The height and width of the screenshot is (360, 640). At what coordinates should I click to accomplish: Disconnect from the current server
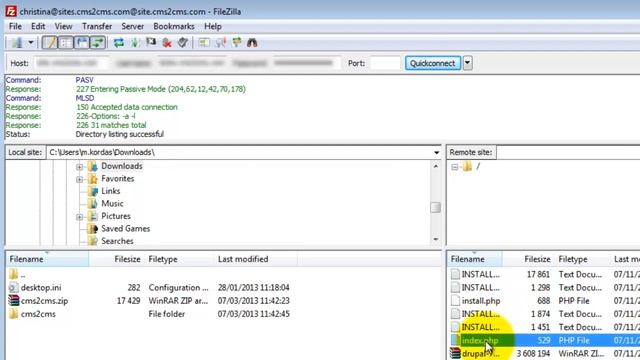[167, 42]
